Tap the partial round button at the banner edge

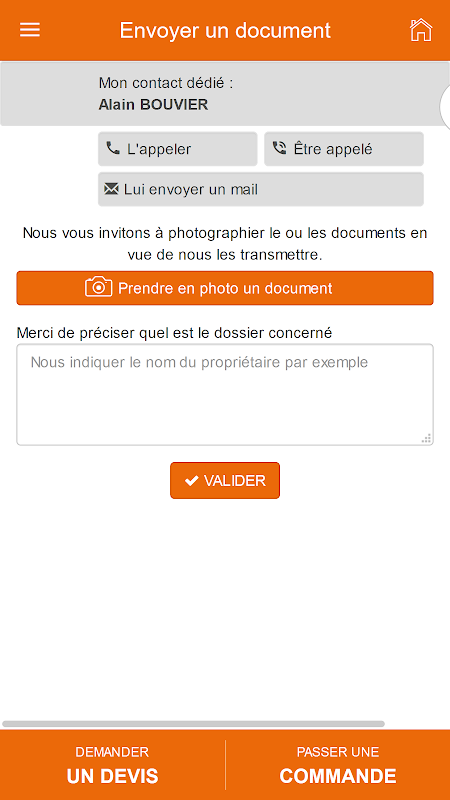pos(444,106)
